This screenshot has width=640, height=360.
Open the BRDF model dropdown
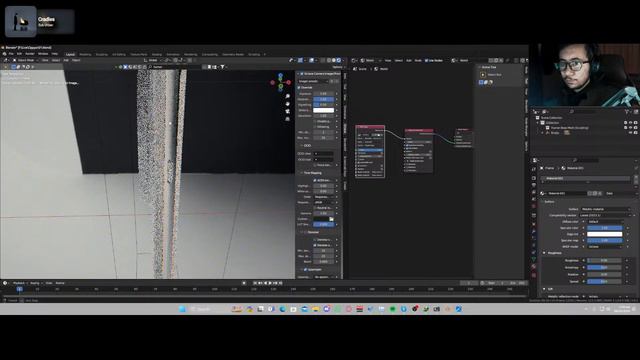[x=604, y=247]
